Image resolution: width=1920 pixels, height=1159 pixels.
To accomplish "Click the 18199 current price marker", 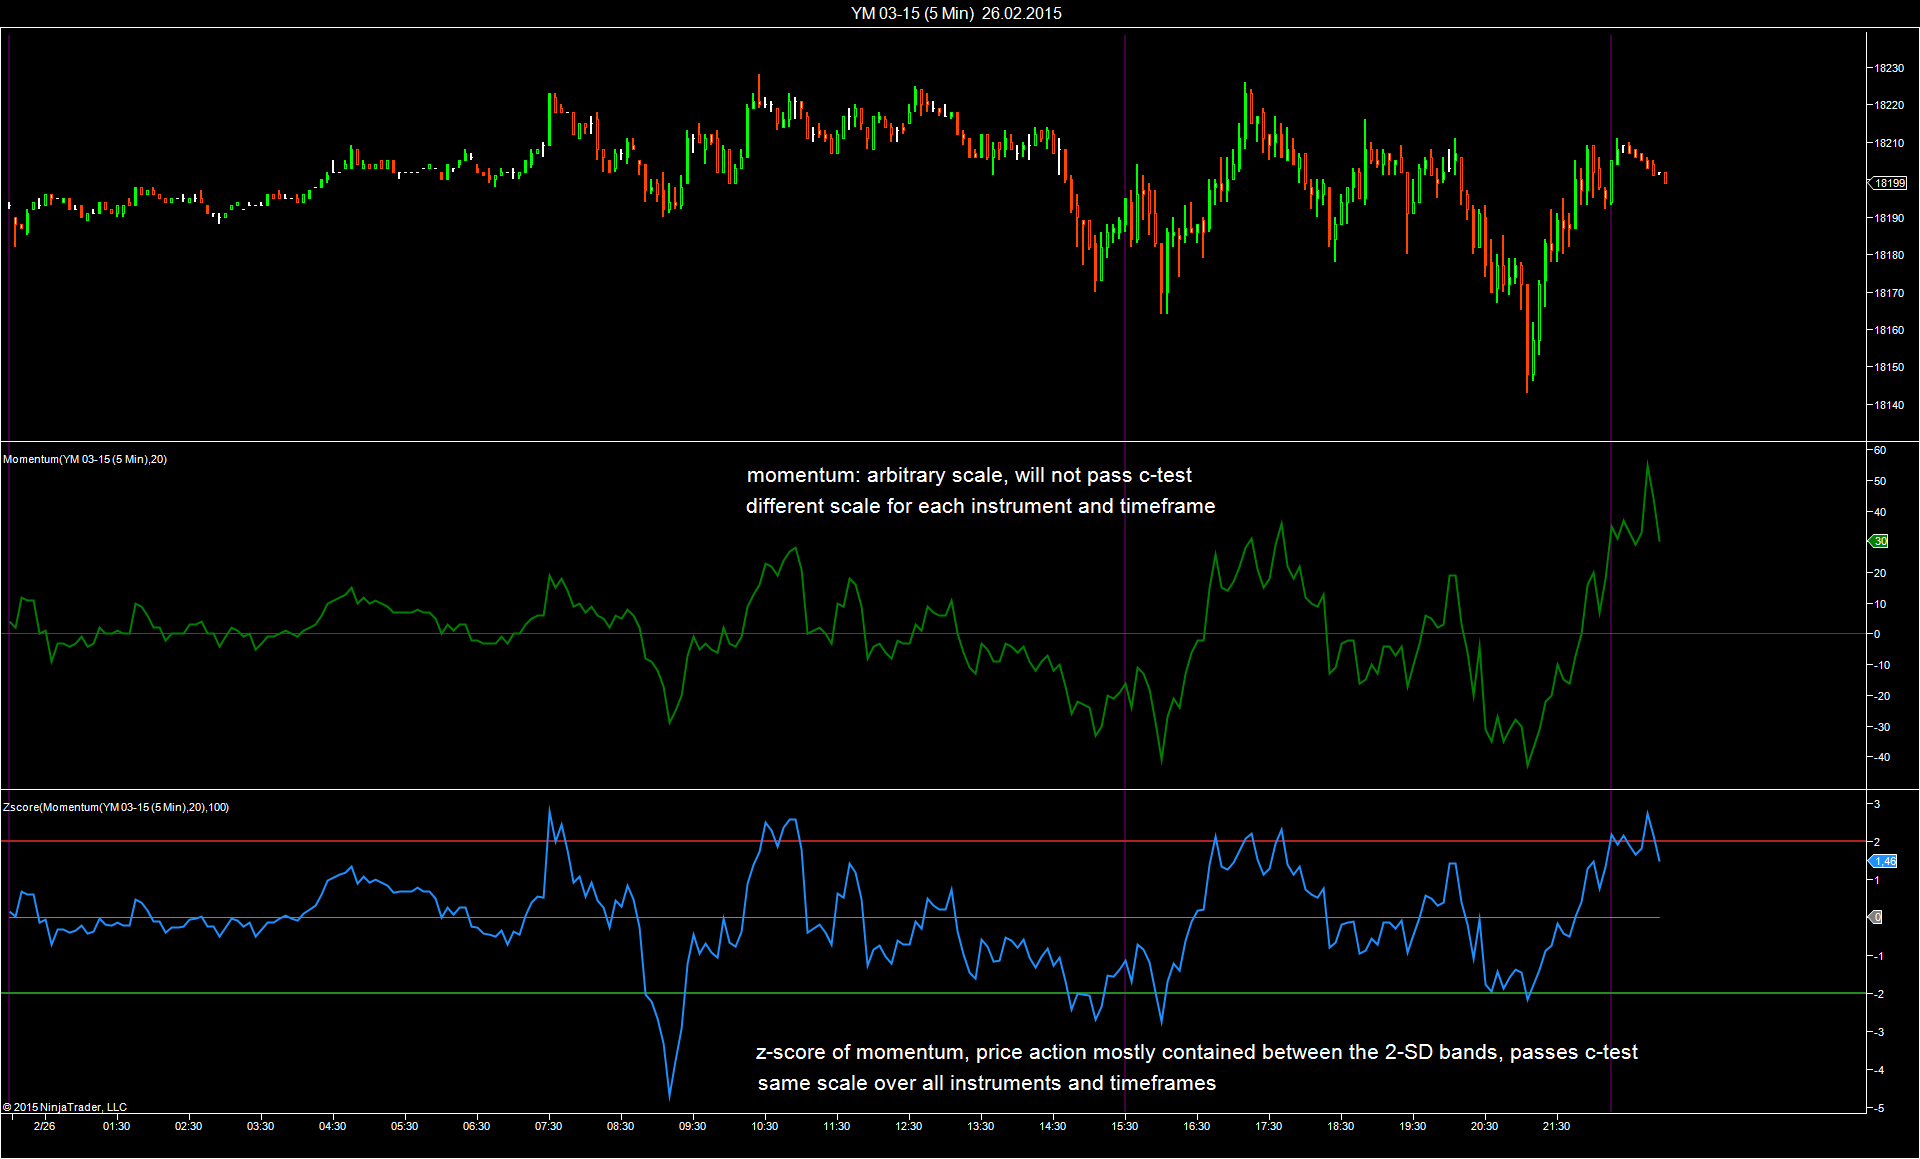I will click(1888, 183).
